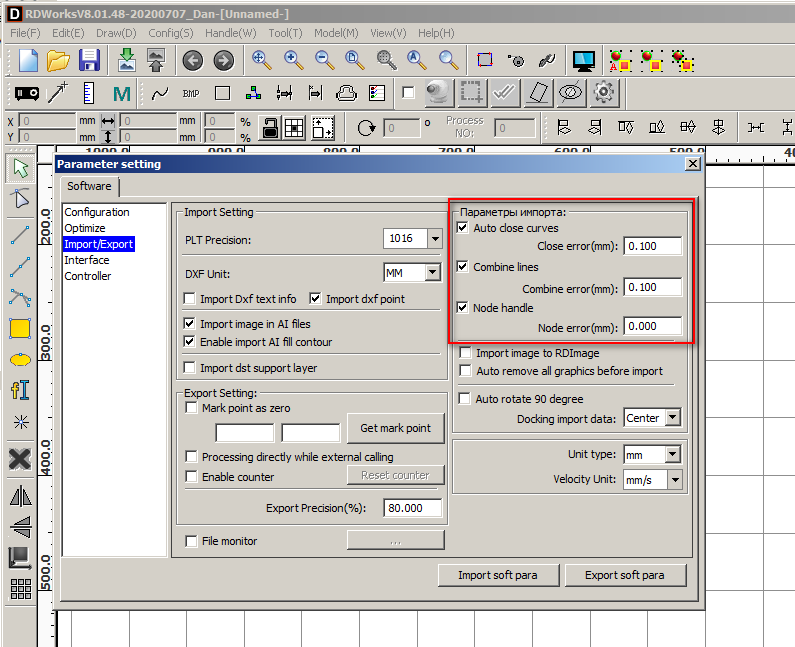795x647 pixels.
Task: Click the New file icon
Action: (x=28, y=60)
